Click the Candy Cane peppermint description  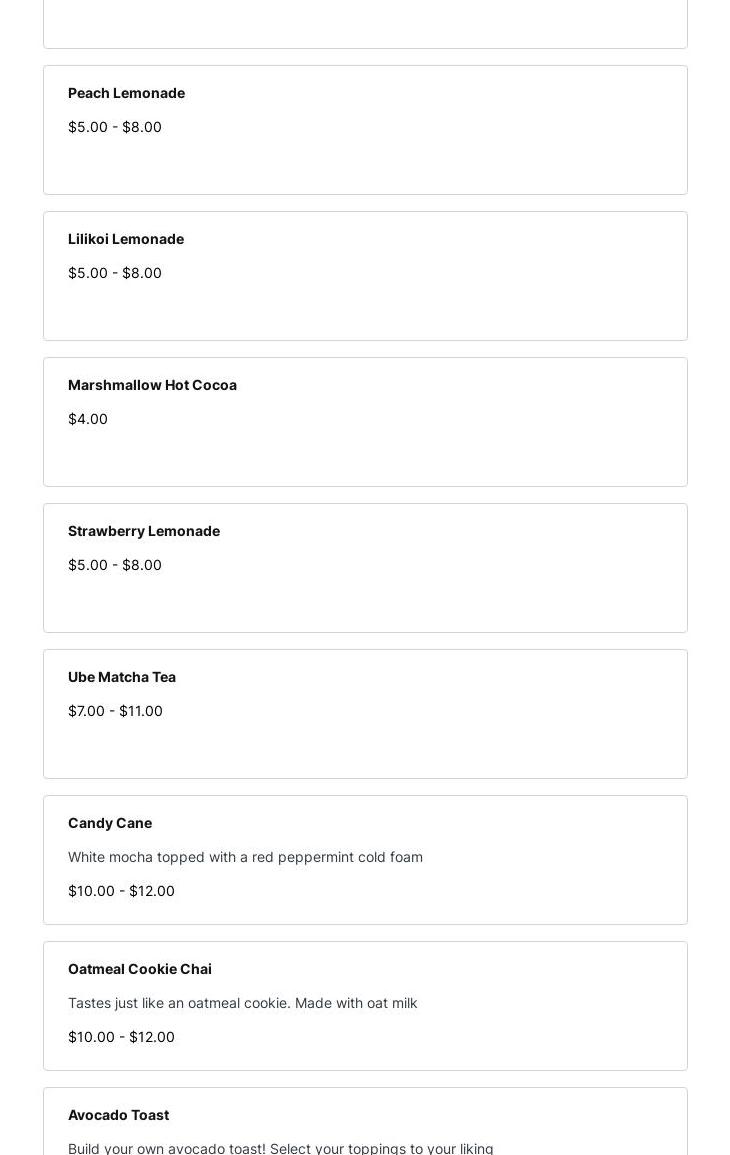tap(245, 857)
